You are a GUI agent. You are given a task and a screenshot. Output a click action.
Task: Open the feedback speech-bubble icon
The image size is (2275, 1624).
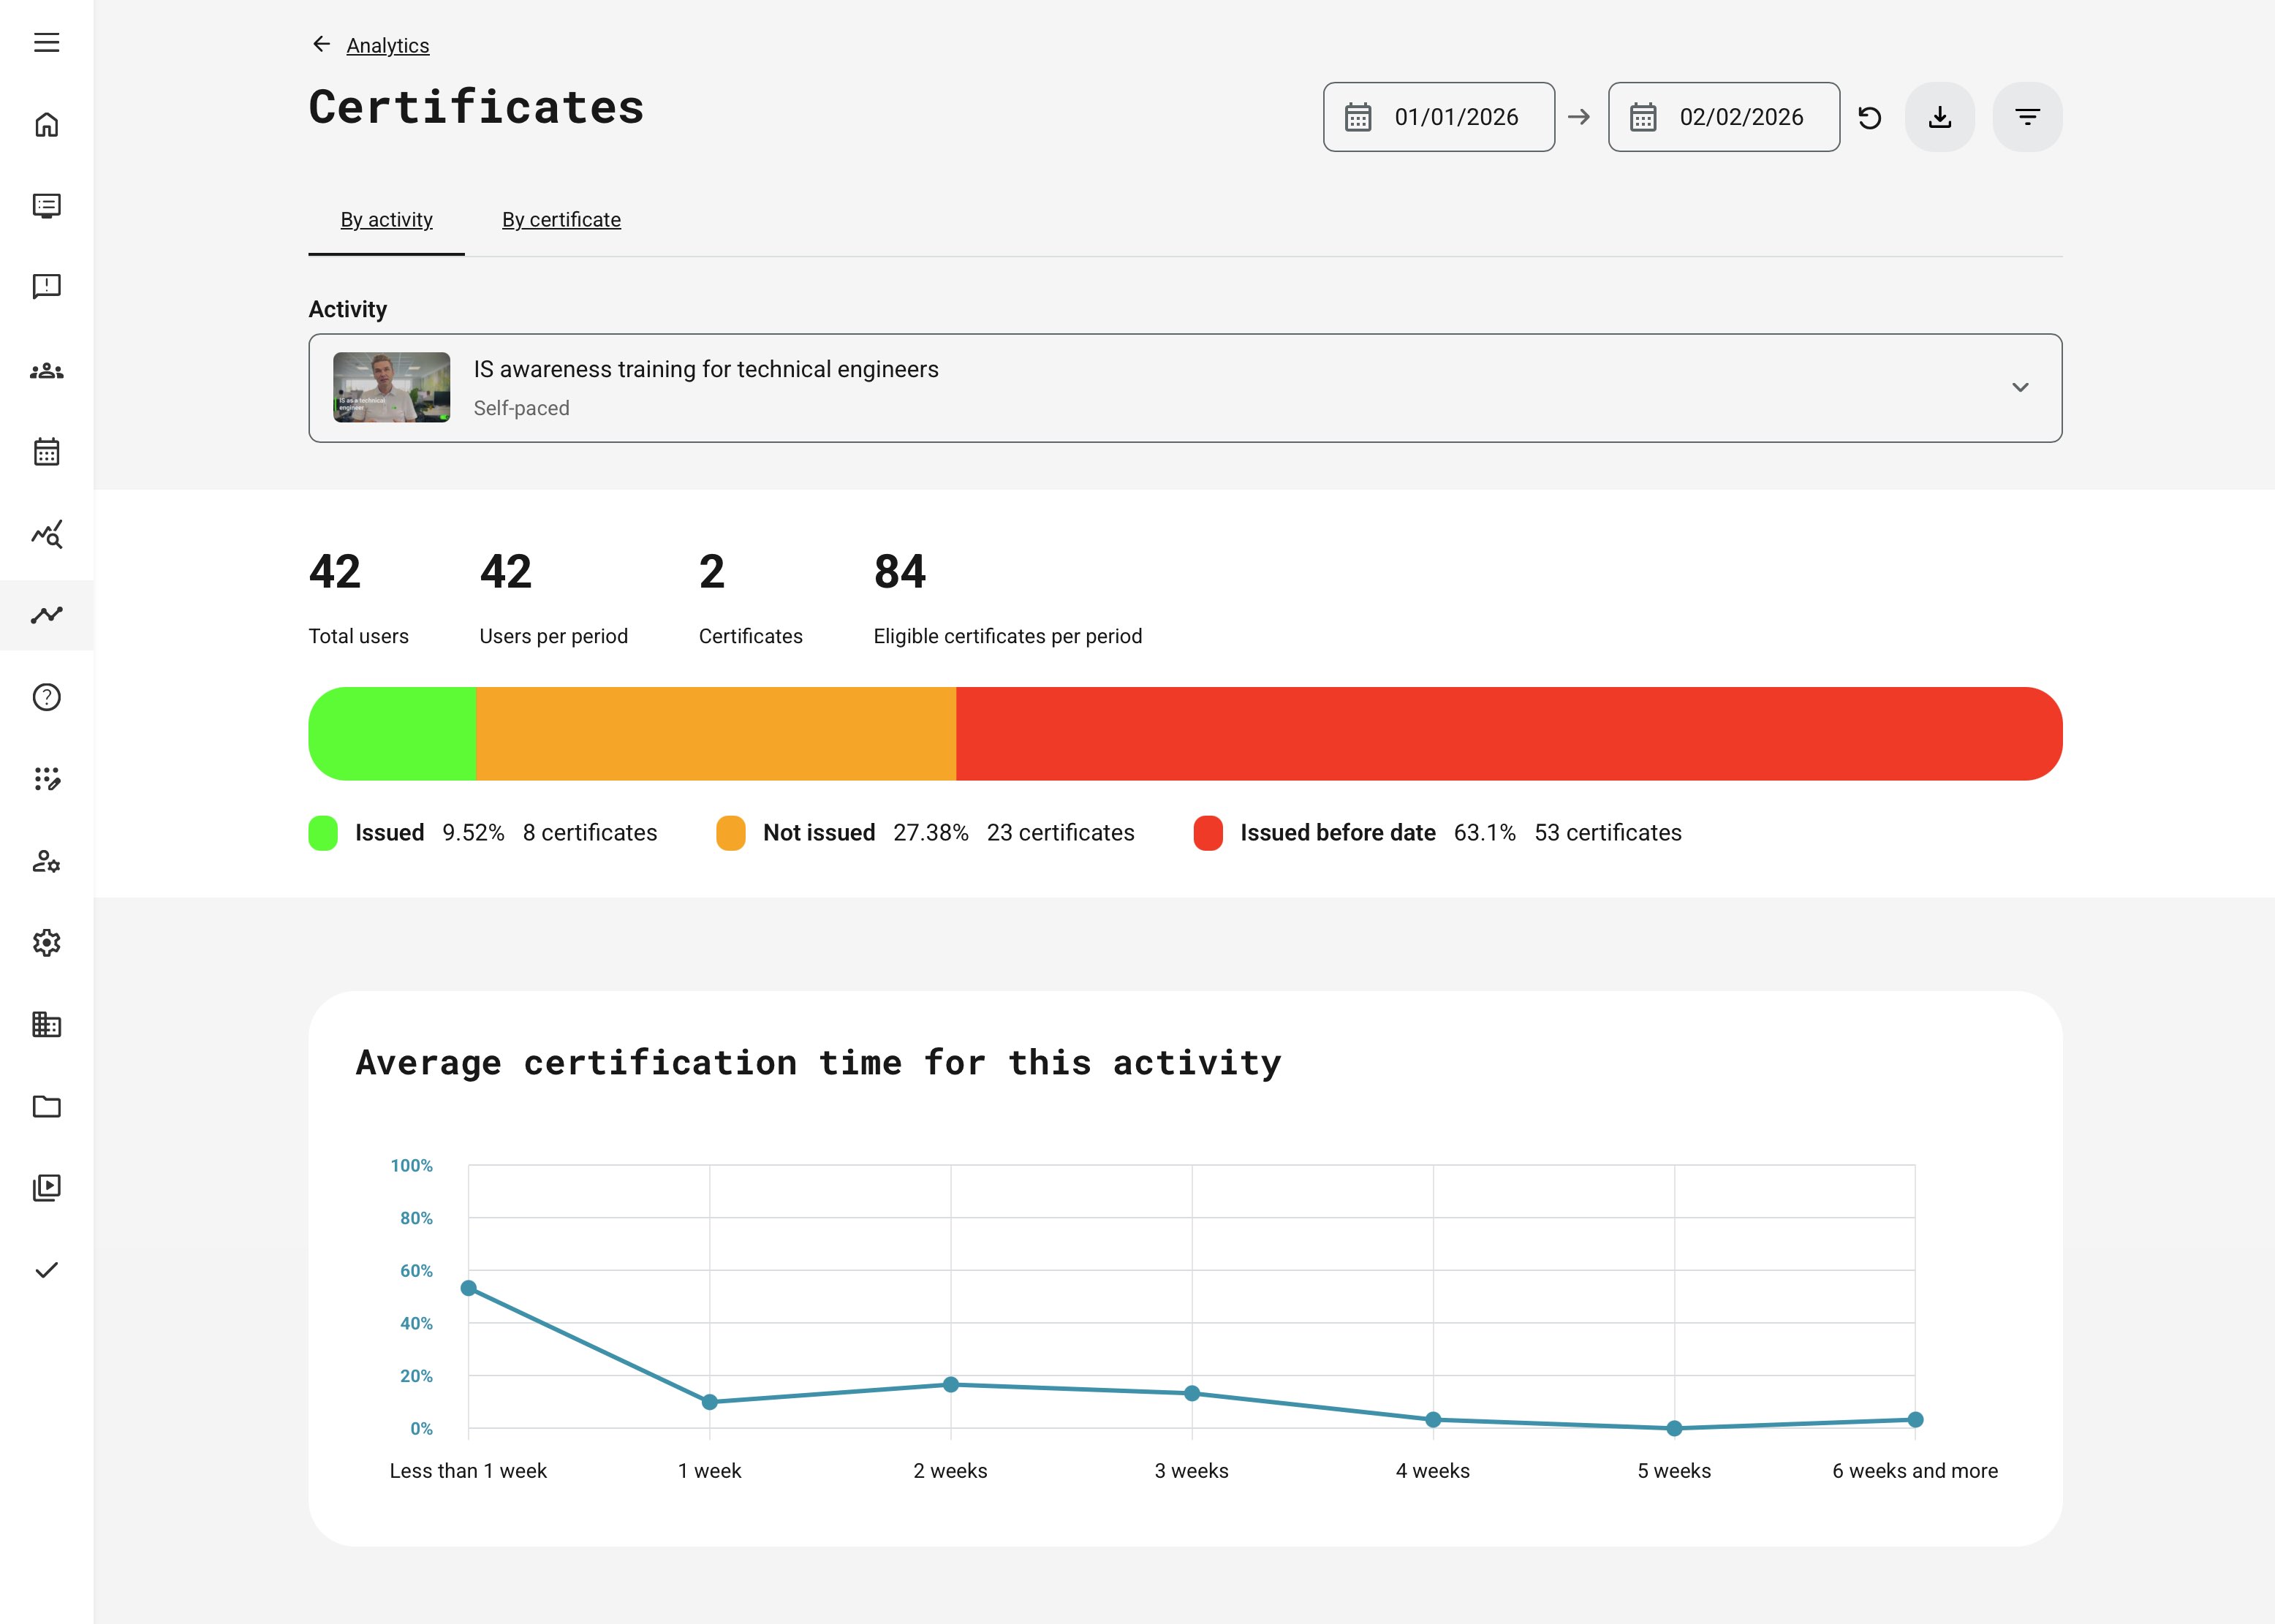[46, 287]
